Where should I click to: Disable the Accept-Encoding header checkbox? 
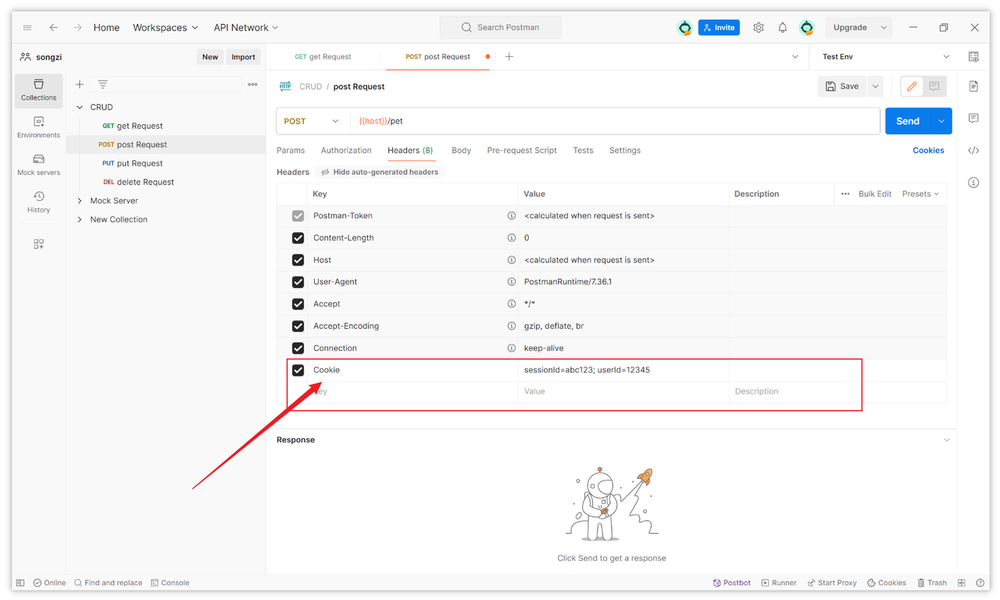point(298,326)
